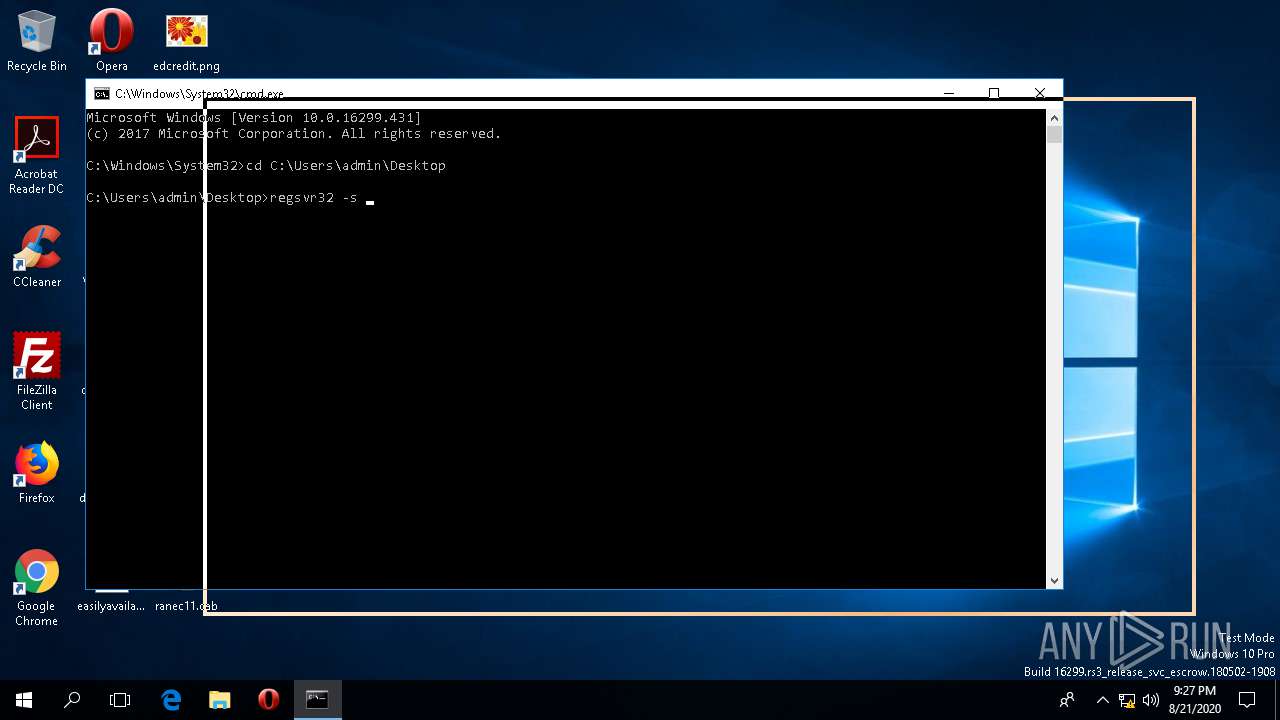1280x720 pixels.
Task: Open taskbar Search magnifier
Action: [x=72, y=700]
